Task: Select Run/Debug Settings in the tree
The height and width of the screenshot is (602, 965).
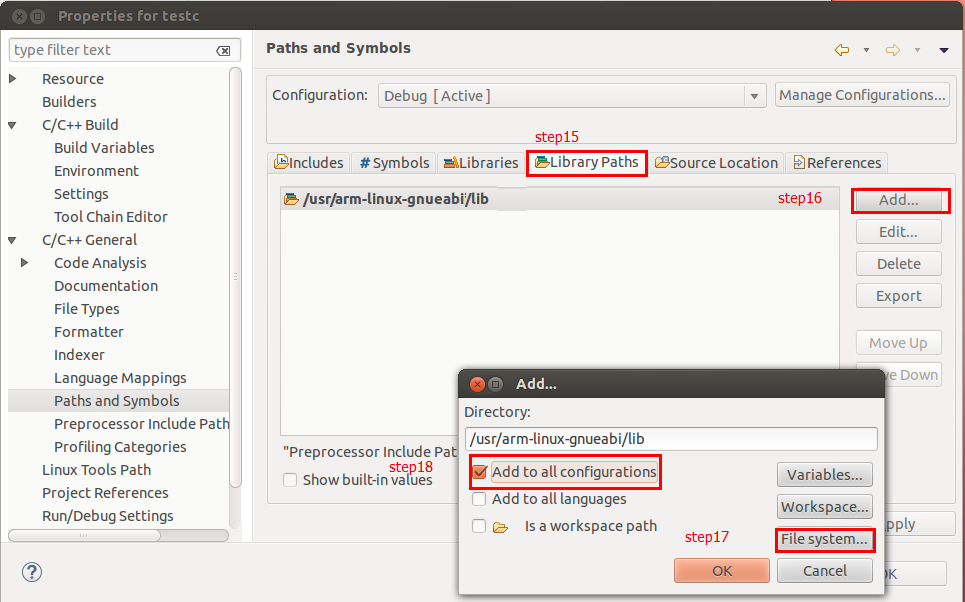Action: coord(107,516)
